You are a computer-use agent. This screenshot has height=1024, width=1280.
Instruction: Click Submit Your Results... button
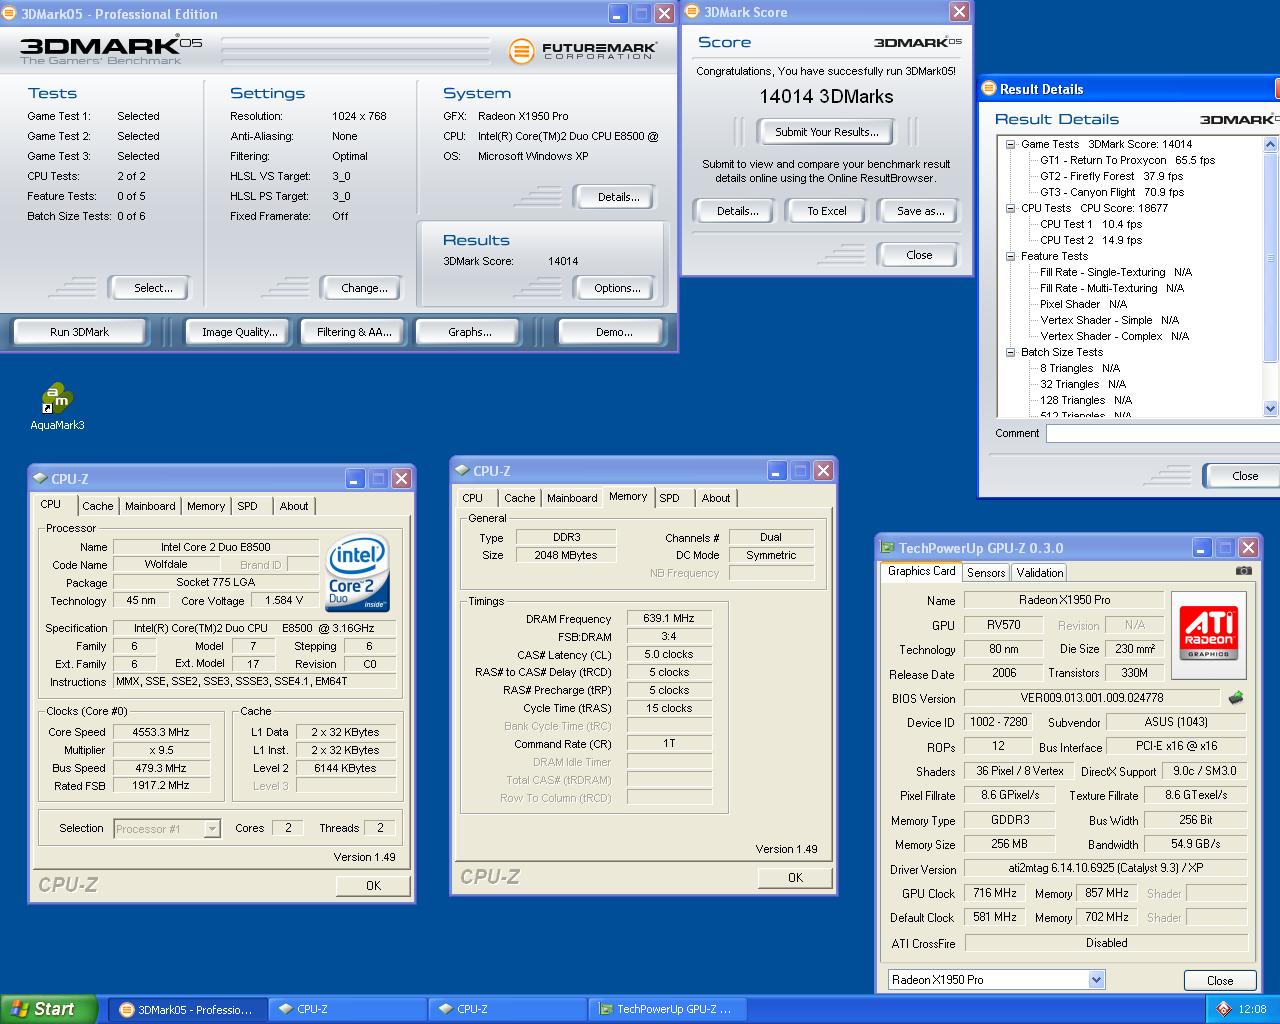(827, 132)
